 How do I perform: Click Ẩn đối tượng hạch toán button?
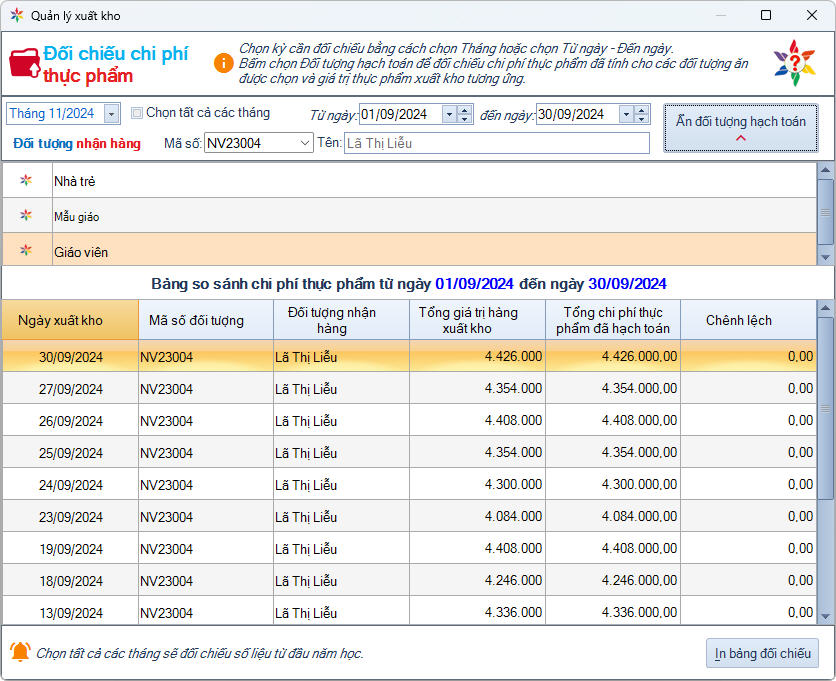[740, 128]
